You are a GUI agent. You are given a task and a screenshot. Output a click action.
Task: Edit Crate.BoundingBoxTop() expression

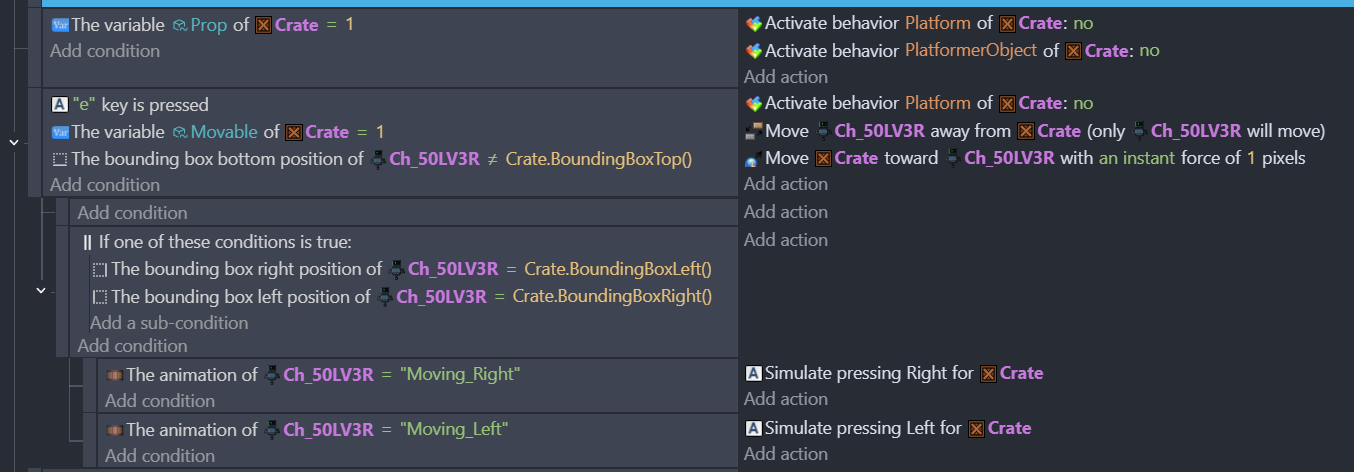(x=599, y=158)
